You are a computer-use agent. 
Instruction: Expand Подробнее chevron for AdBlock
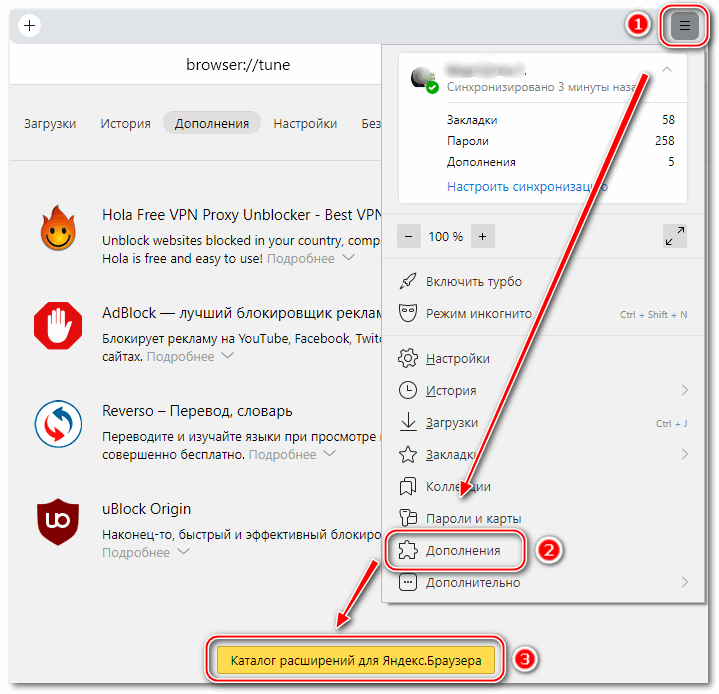[x=228, y=355]
